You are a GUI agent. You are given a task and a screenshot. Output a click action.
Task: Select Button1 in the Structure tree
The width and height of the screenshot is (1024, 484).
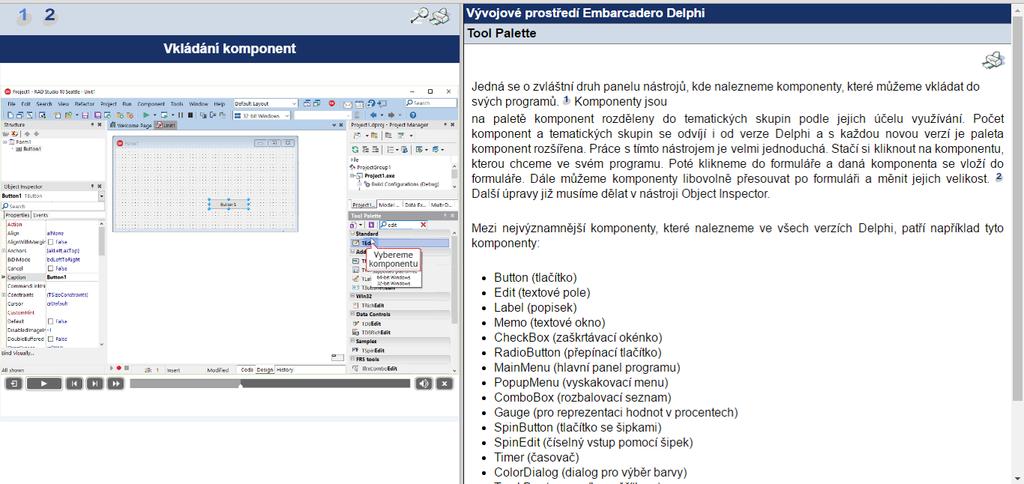click(31, 149)
